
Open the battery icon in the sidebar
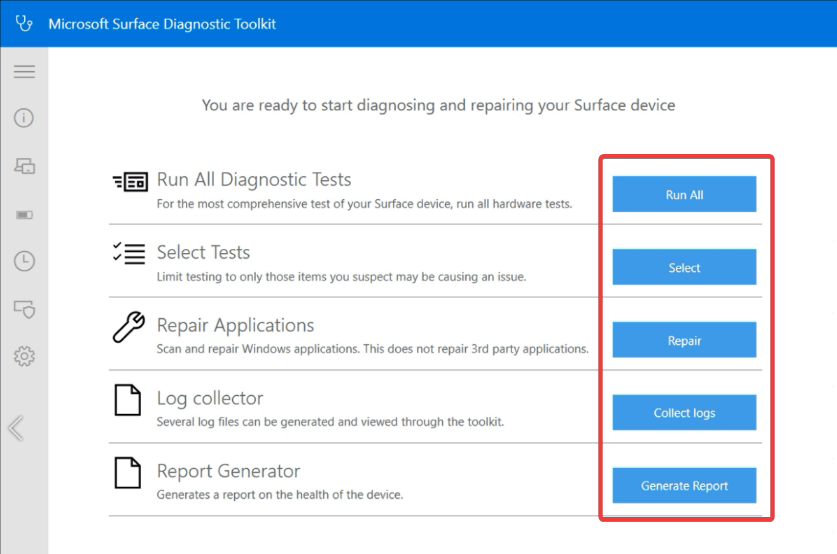click(25, 215)
